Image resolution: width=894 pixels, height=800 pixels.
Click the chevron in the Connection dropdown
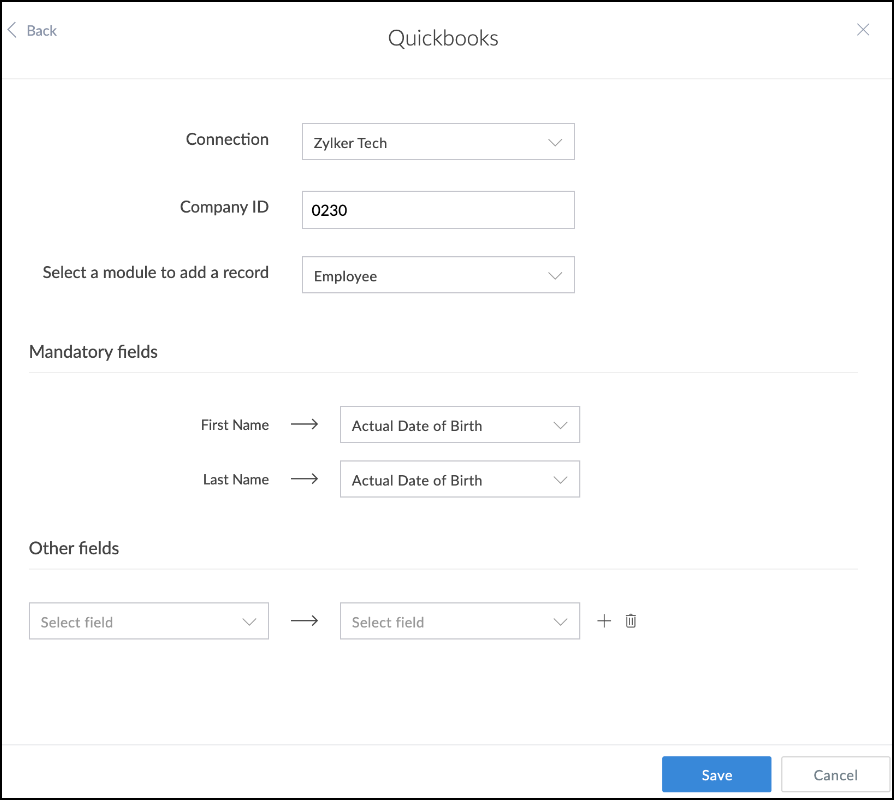[556, 142]
